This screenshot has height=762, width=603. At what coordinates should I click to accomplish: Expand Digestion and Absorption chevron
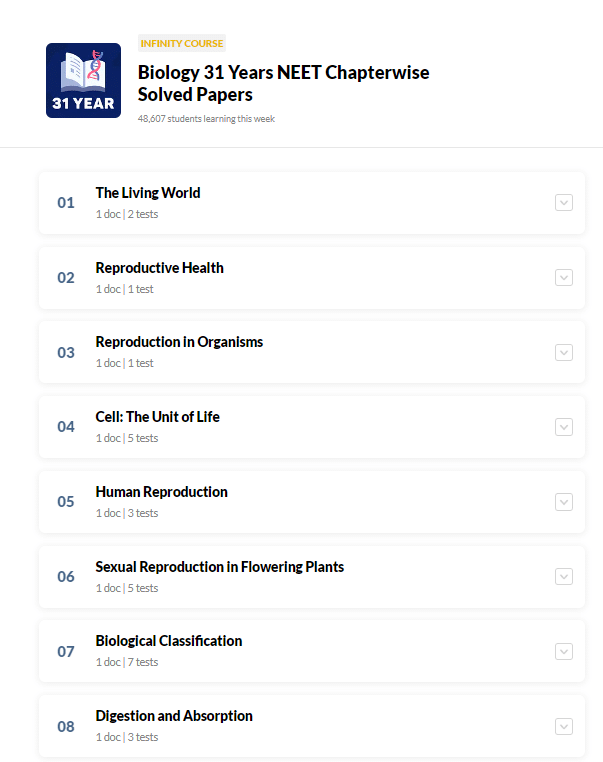[564, 727]
